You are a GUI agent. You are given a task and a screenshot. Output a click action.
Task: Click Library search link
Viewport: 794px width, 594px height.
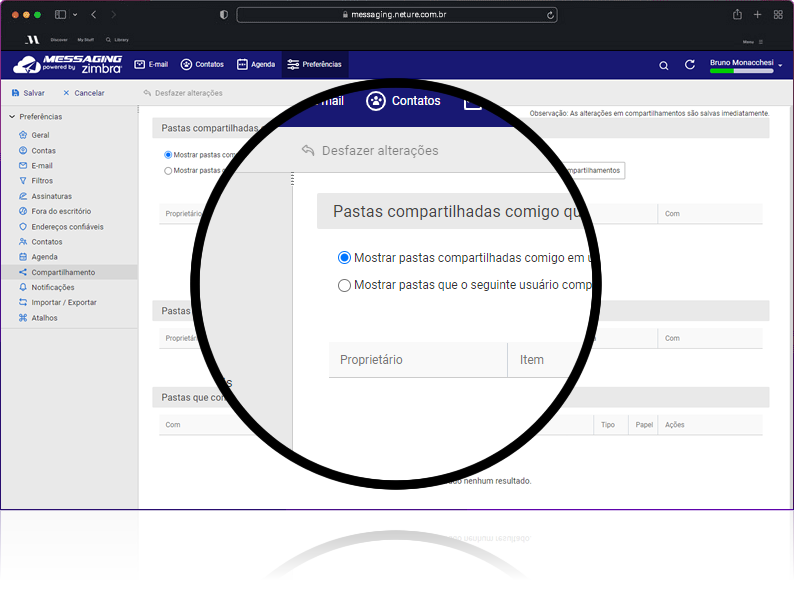tap(117, 39)
